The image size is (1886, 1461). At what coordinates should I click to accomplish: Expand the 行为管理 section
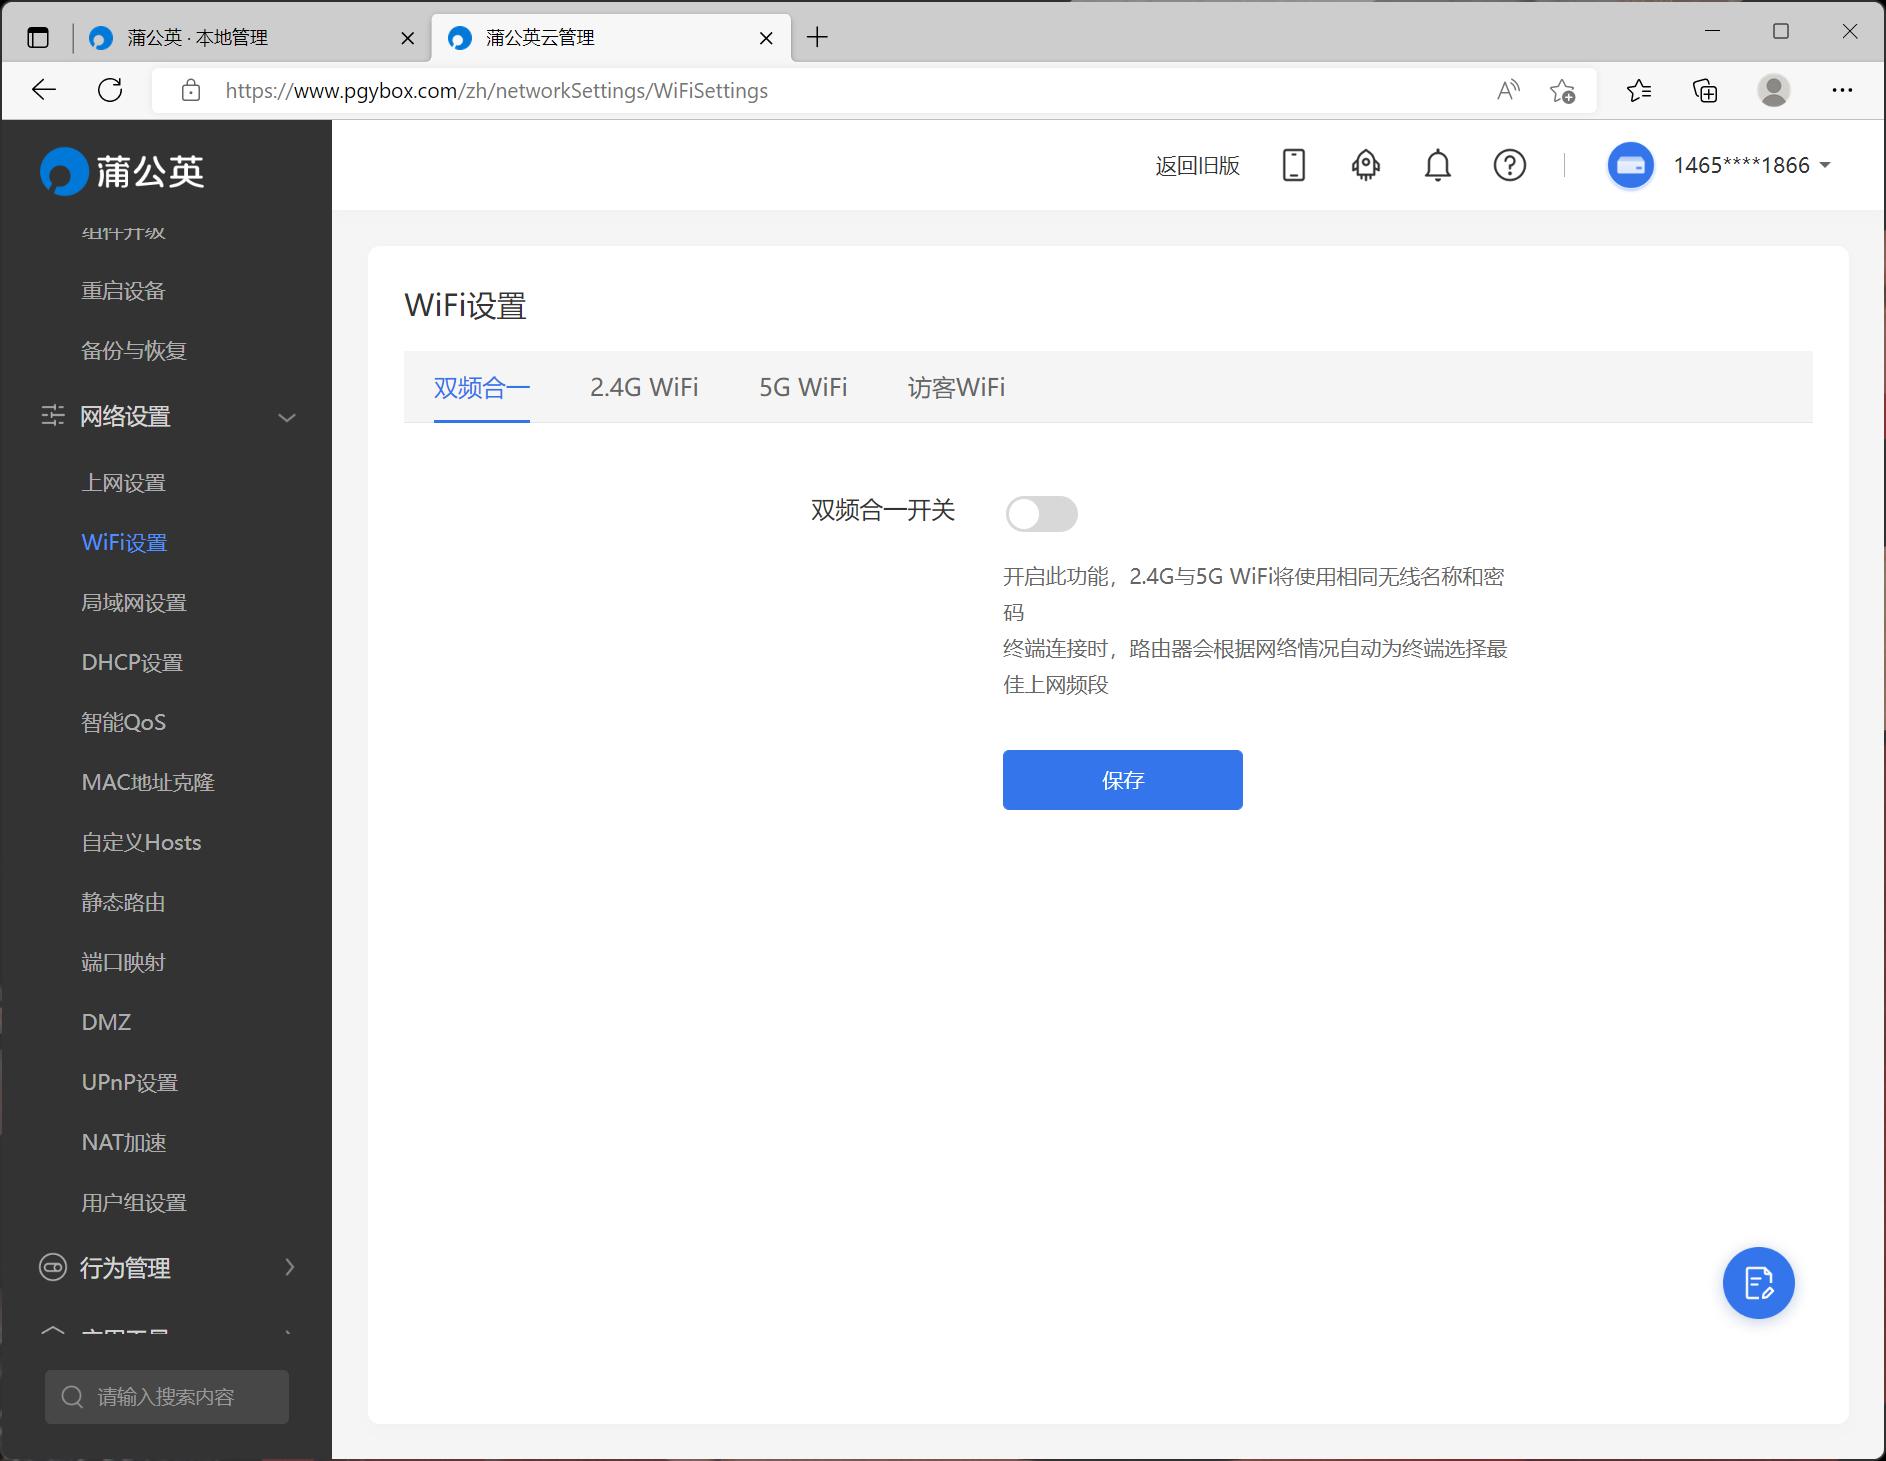tap(290, 1267)
